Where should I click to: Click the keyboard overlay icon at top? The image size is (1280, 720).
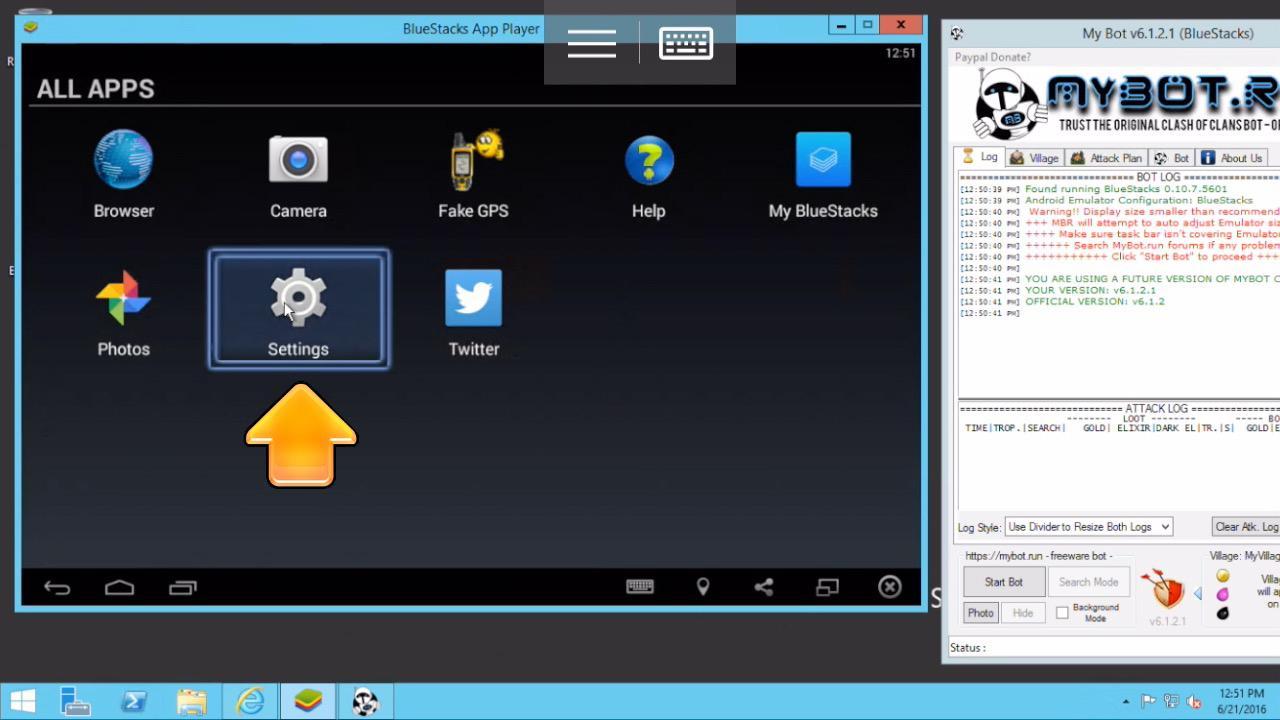(x=686, y=43)
